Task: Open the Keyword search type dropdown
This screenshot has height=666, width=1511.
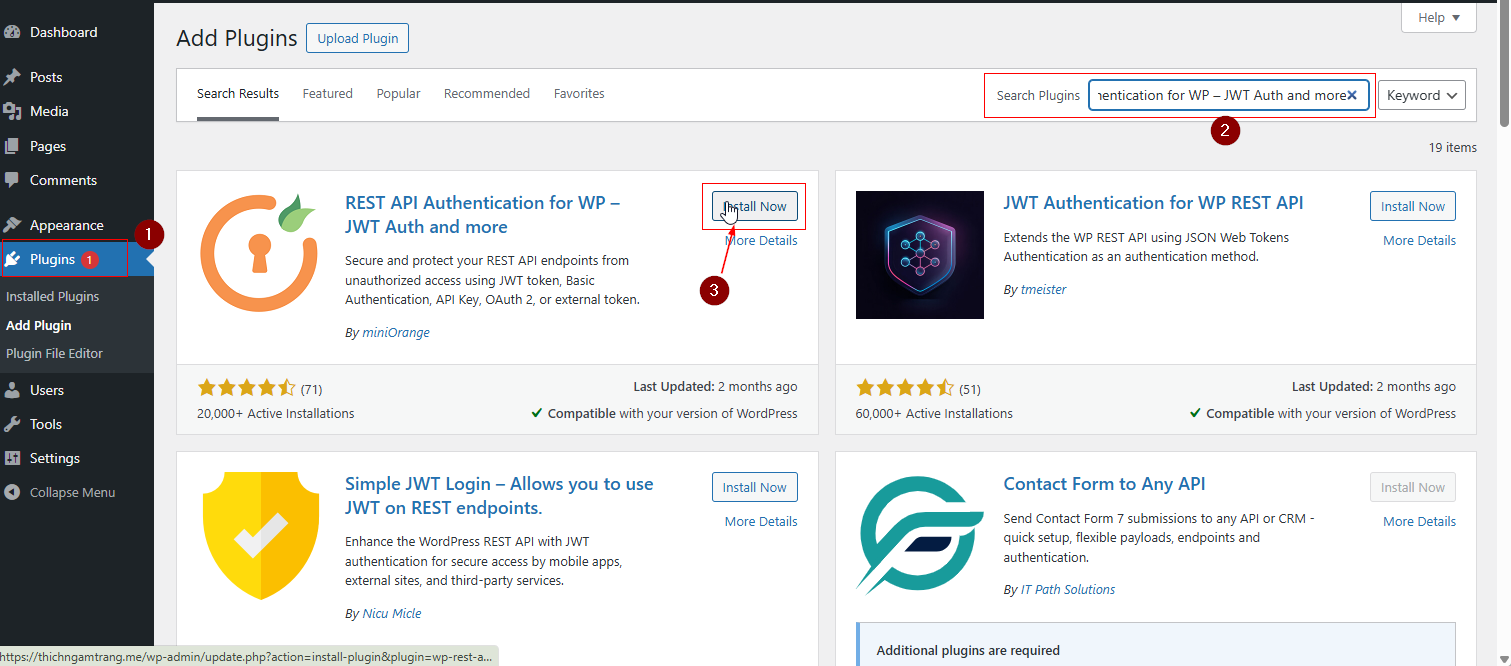Action: pyautogui.click(x=1421, y=95)
